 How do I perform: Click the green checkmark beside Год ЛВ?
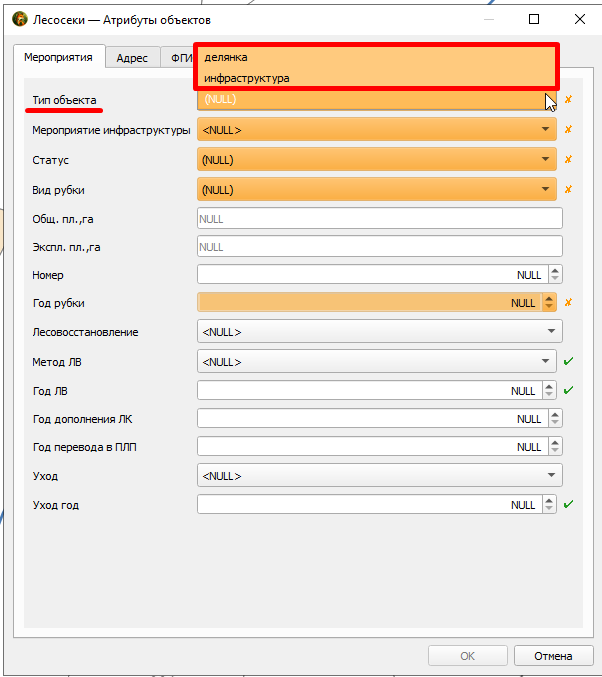(x=568, y=390)
